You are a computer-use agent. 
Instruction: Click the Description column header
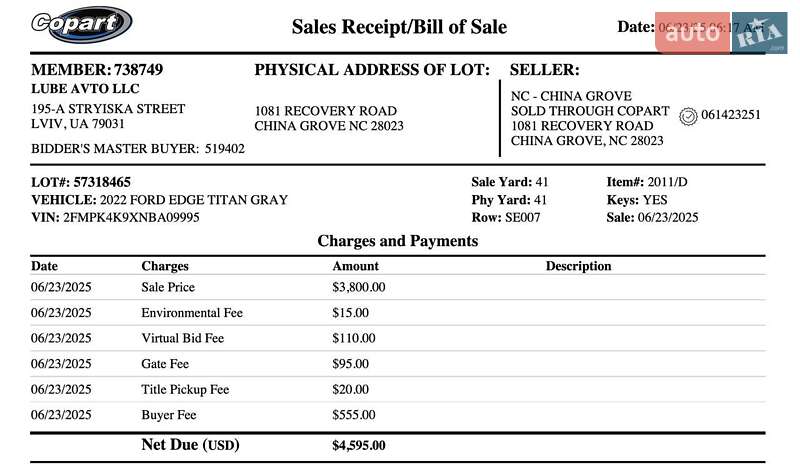pos(578,266)
